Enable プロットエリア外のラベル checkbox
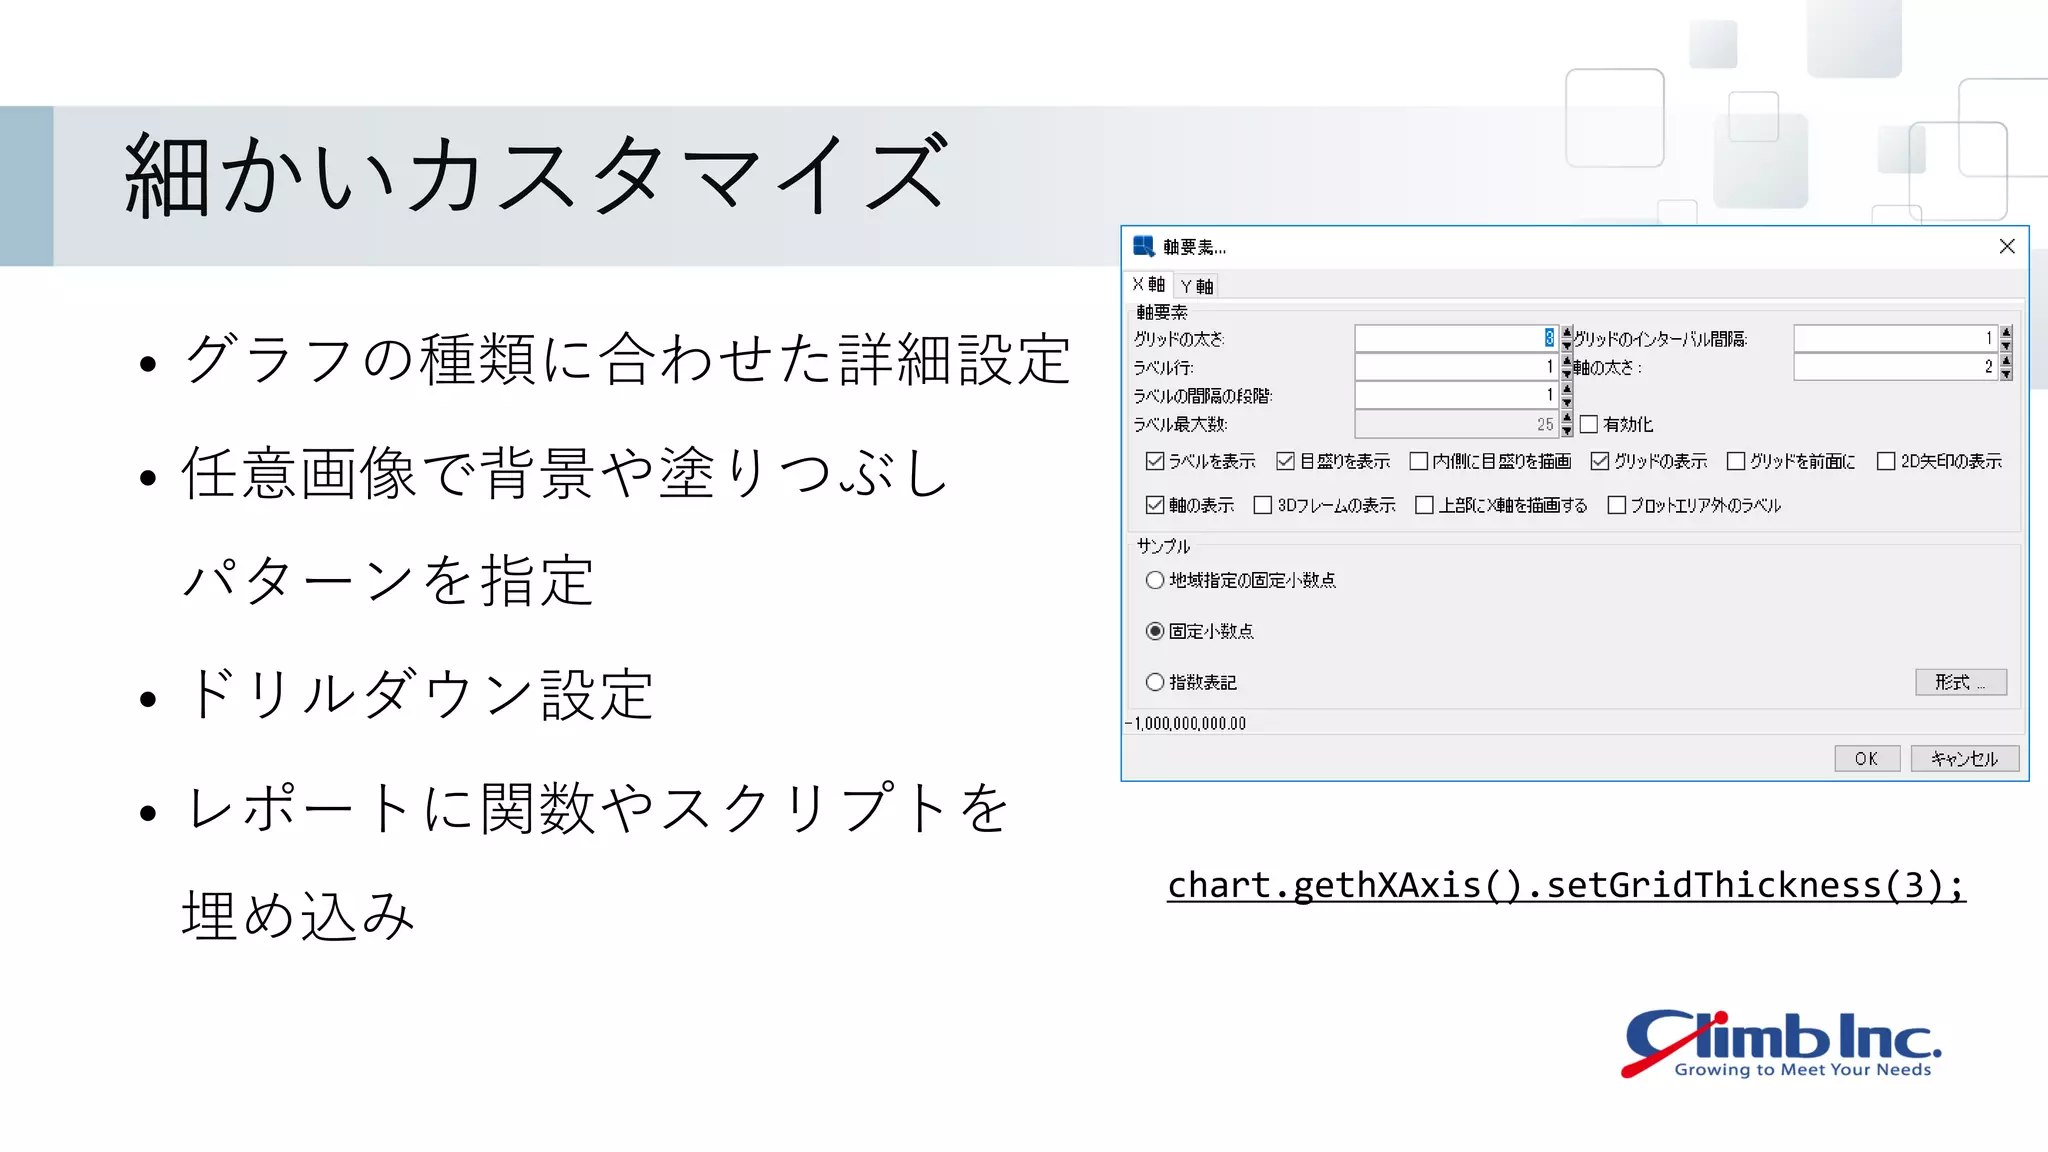The width and height of the screenshot is (2048, 1152). tap(1617, 505)
